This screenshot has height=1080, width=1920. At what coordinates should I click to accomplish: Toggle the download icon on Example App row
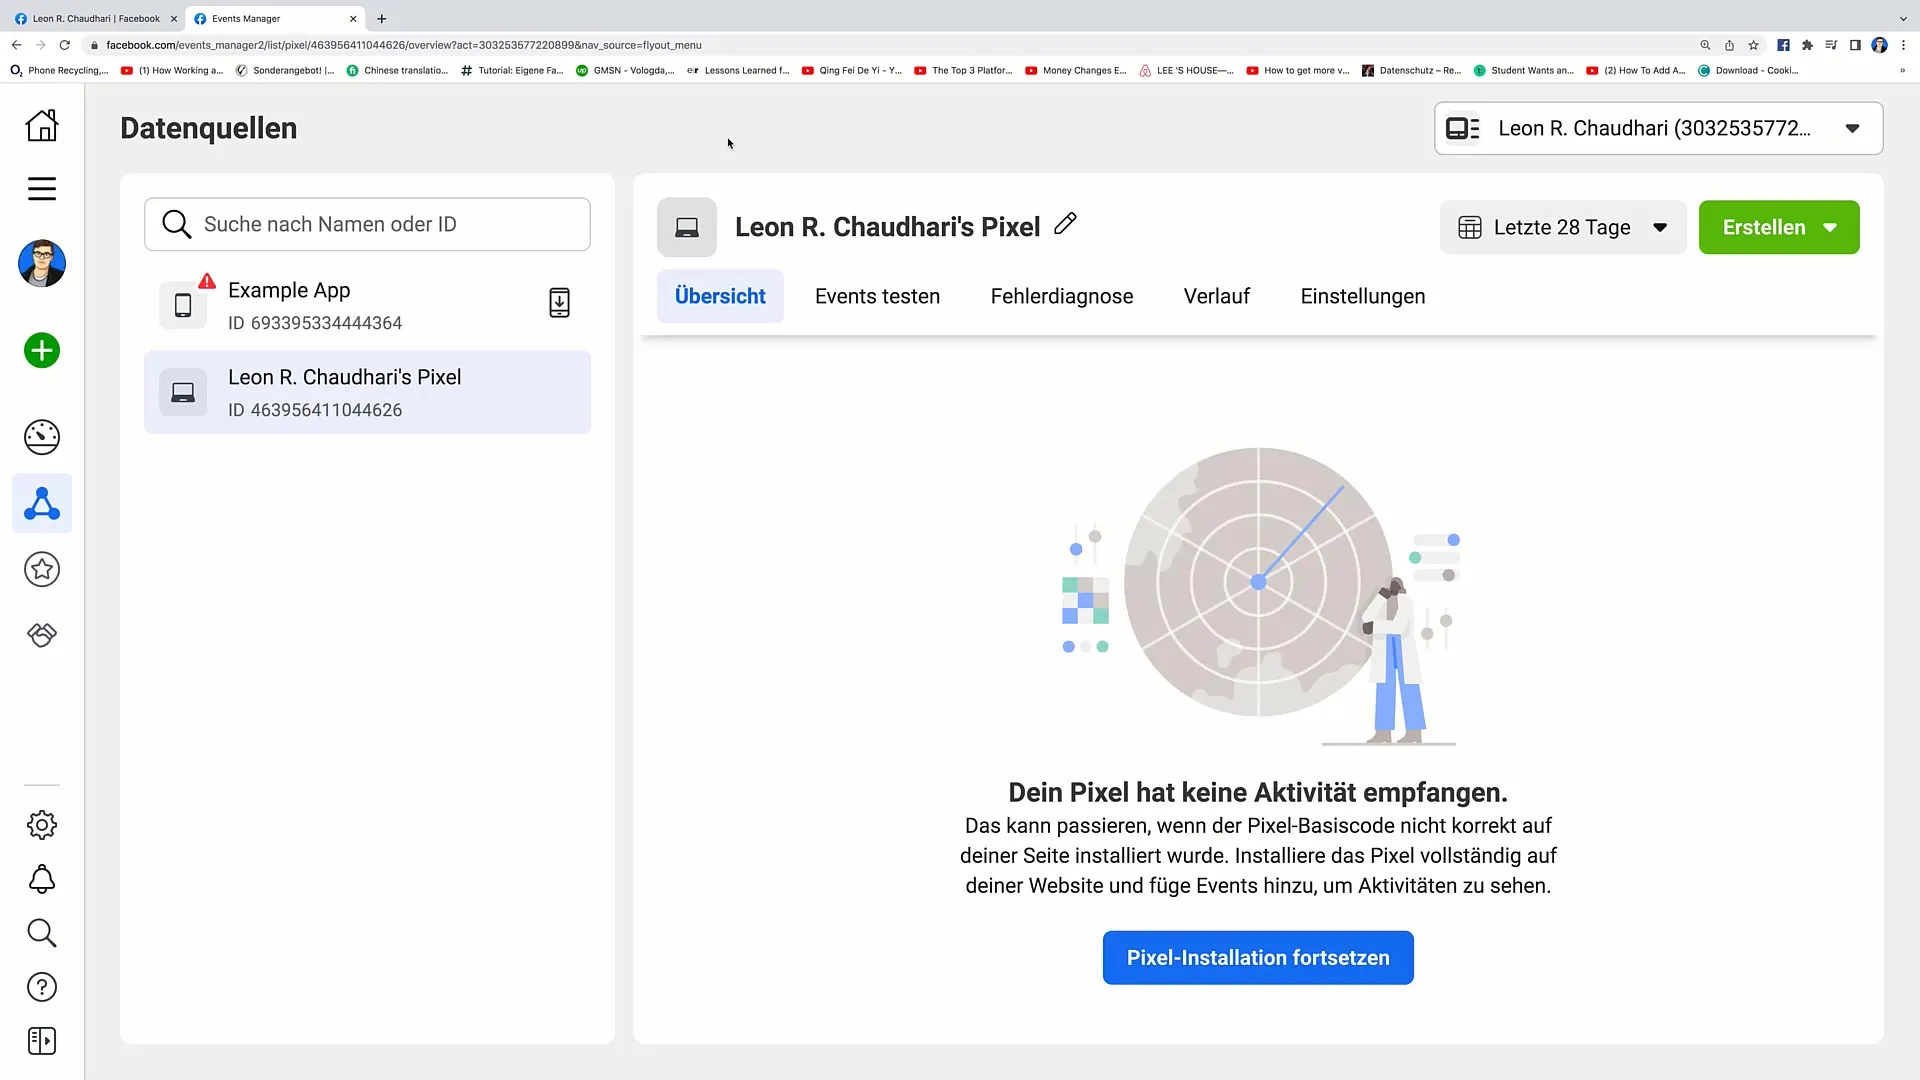(x=559, y=303)
